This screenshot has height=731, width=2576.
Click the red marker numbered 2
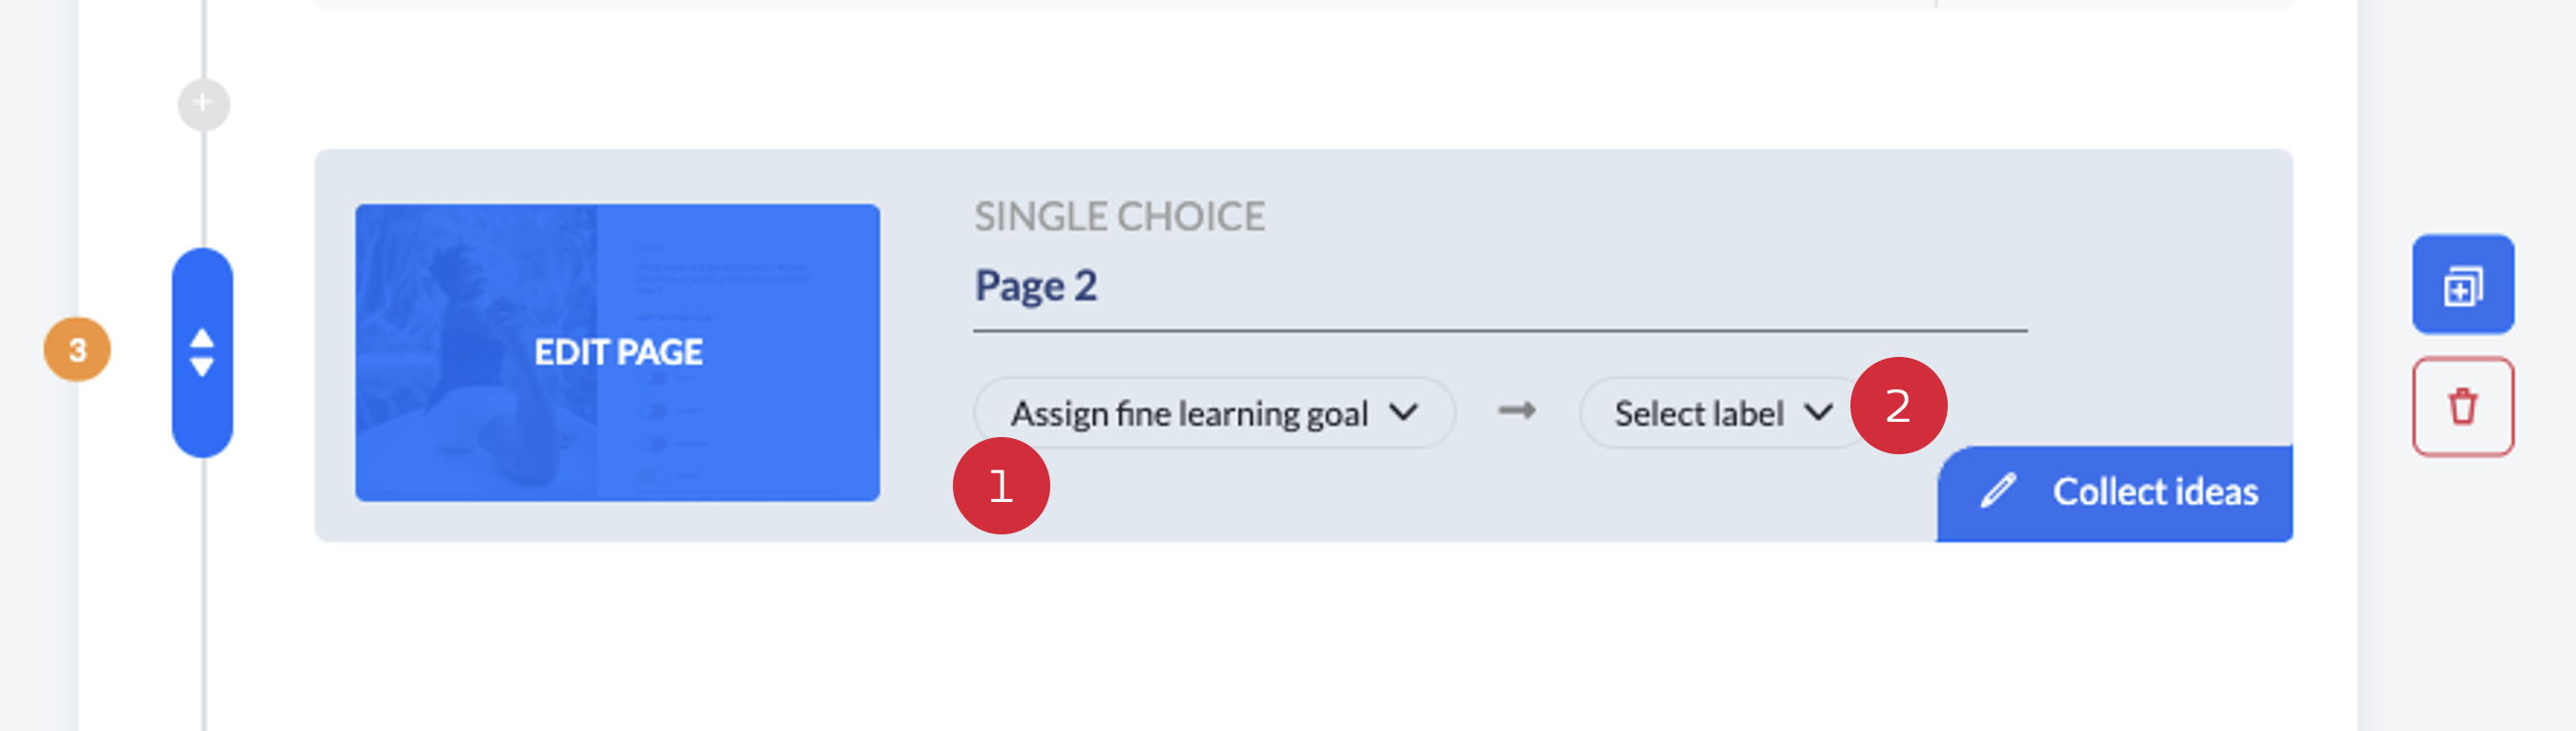click(x=1898, y=406)
